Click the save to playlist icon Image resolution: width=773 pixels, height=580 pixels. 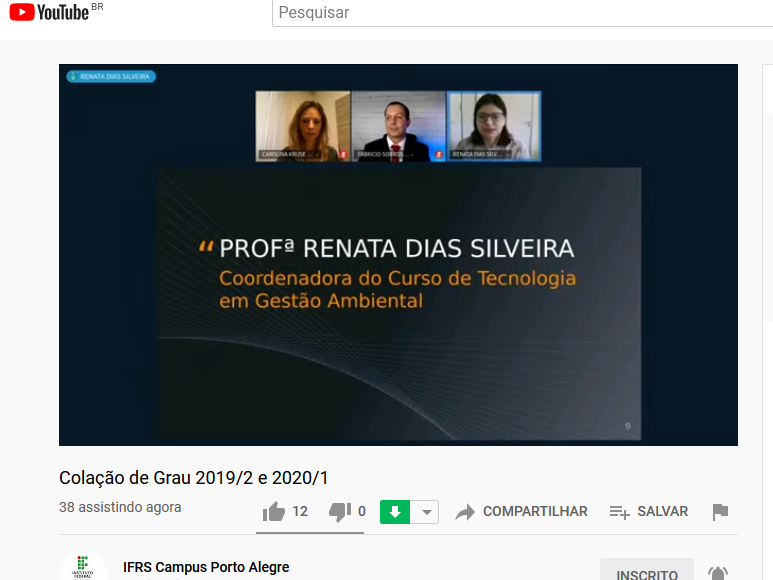point(619,512)
